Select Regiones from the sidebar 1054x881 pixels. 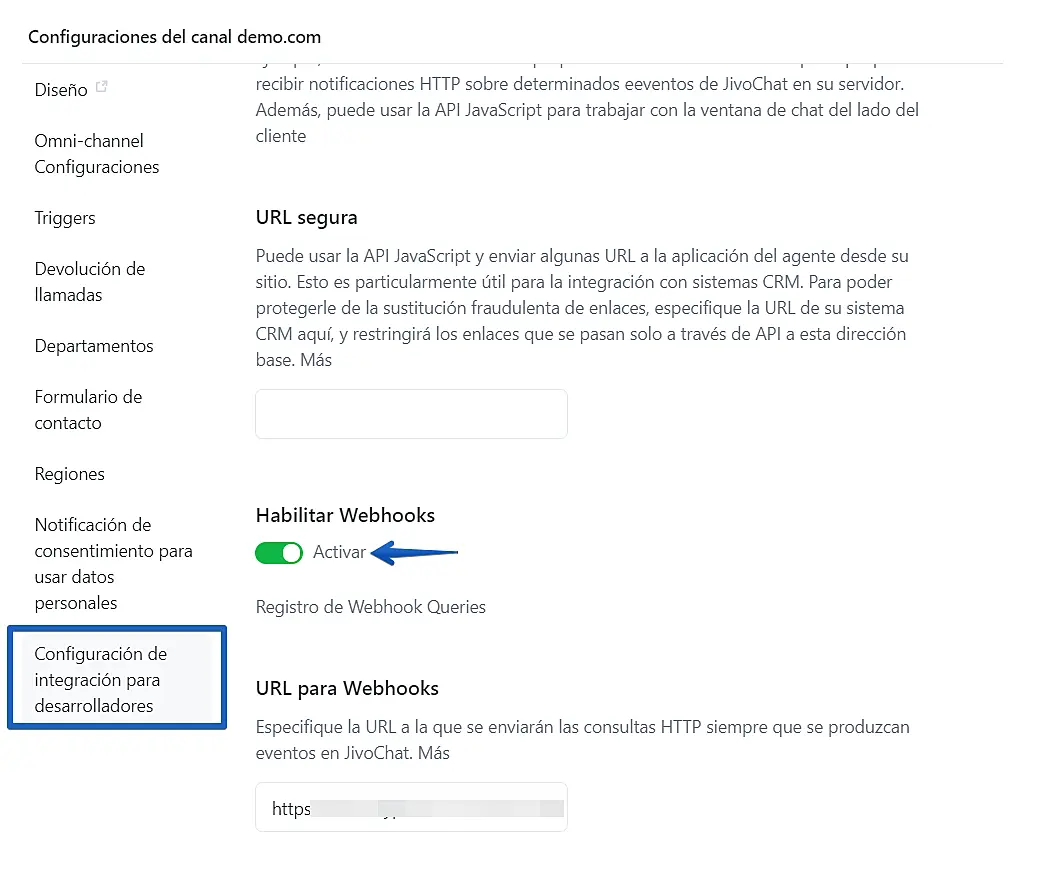click(69, 474)
